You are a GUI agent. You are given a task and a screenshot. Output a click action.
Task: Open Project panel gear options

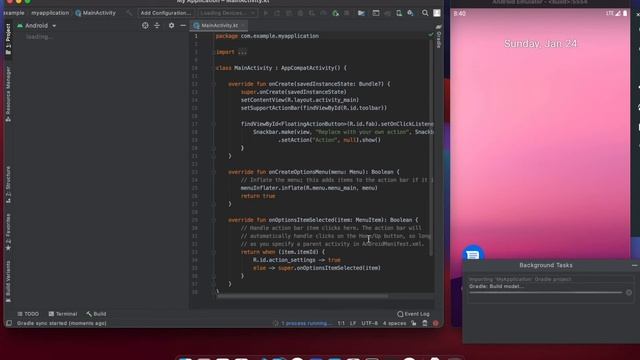click(171, 25)
